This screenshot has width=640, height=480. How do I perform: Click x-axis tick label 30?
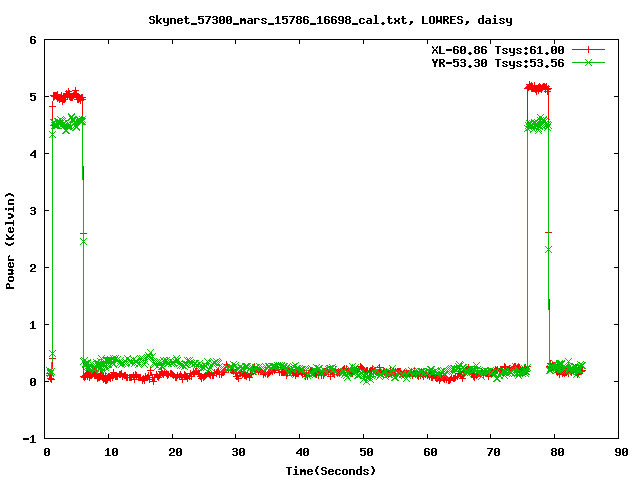click(238, 452)
